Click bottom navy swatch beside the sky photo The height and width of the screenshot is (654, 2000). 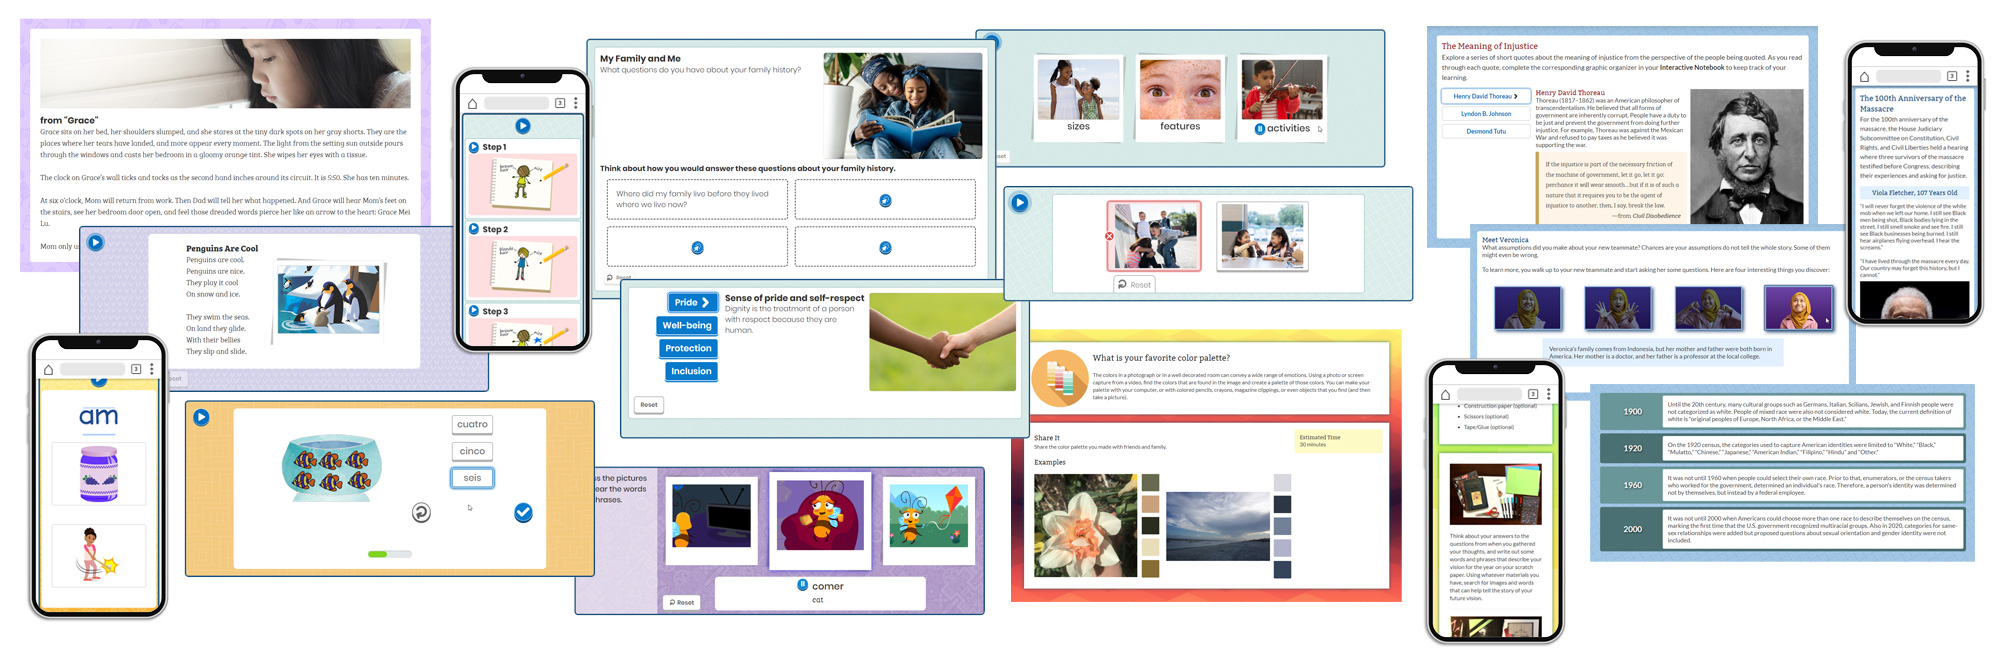pyautogui.click(x=1283, y=569)
